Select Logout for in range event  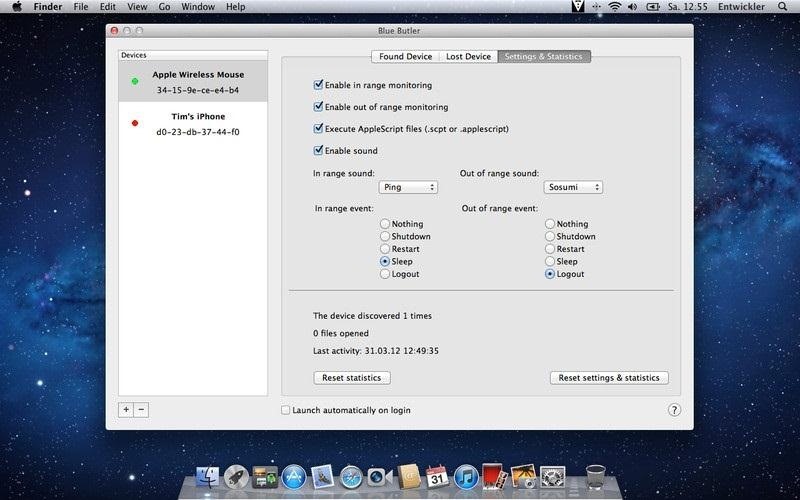coord(385,274)
